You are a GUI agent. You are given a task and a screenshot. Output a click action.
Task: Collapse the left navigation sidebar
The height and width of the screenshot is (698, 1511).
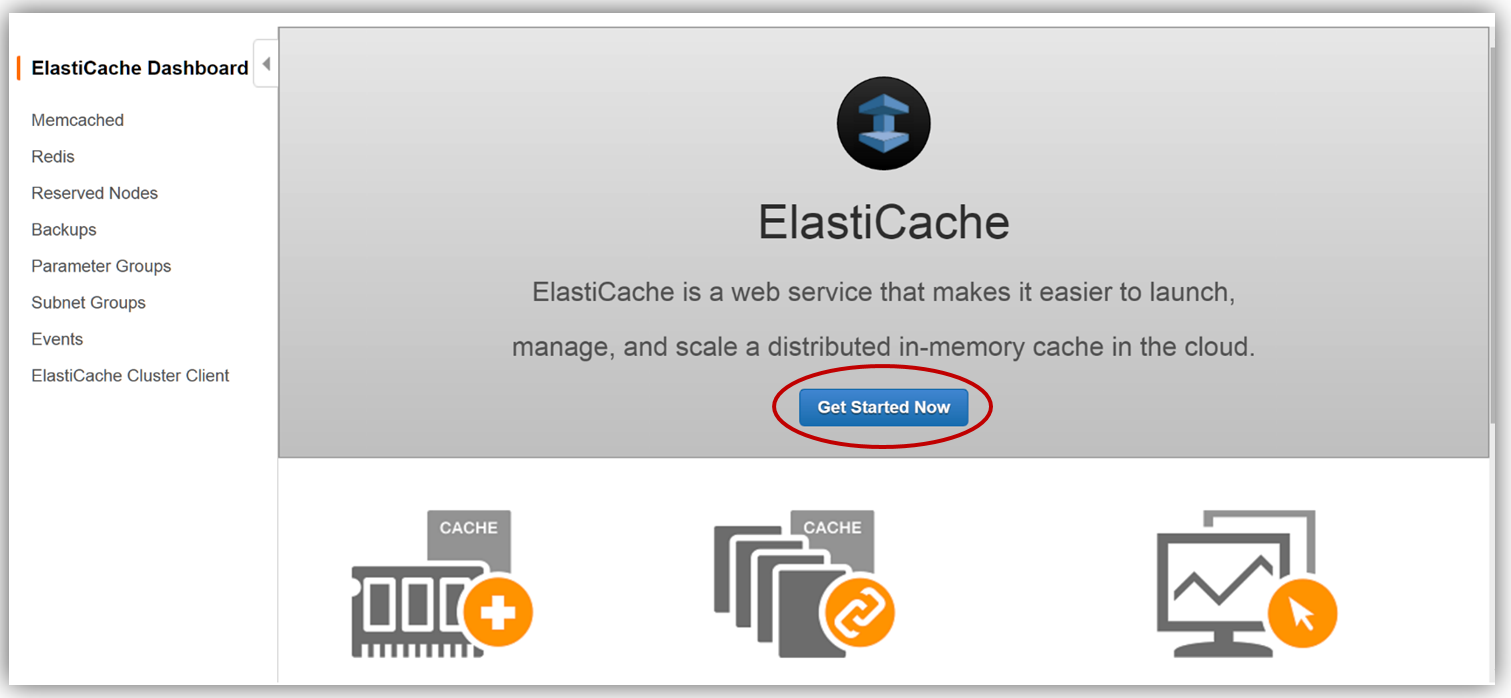pyautogui.click(x=266, y=64)
